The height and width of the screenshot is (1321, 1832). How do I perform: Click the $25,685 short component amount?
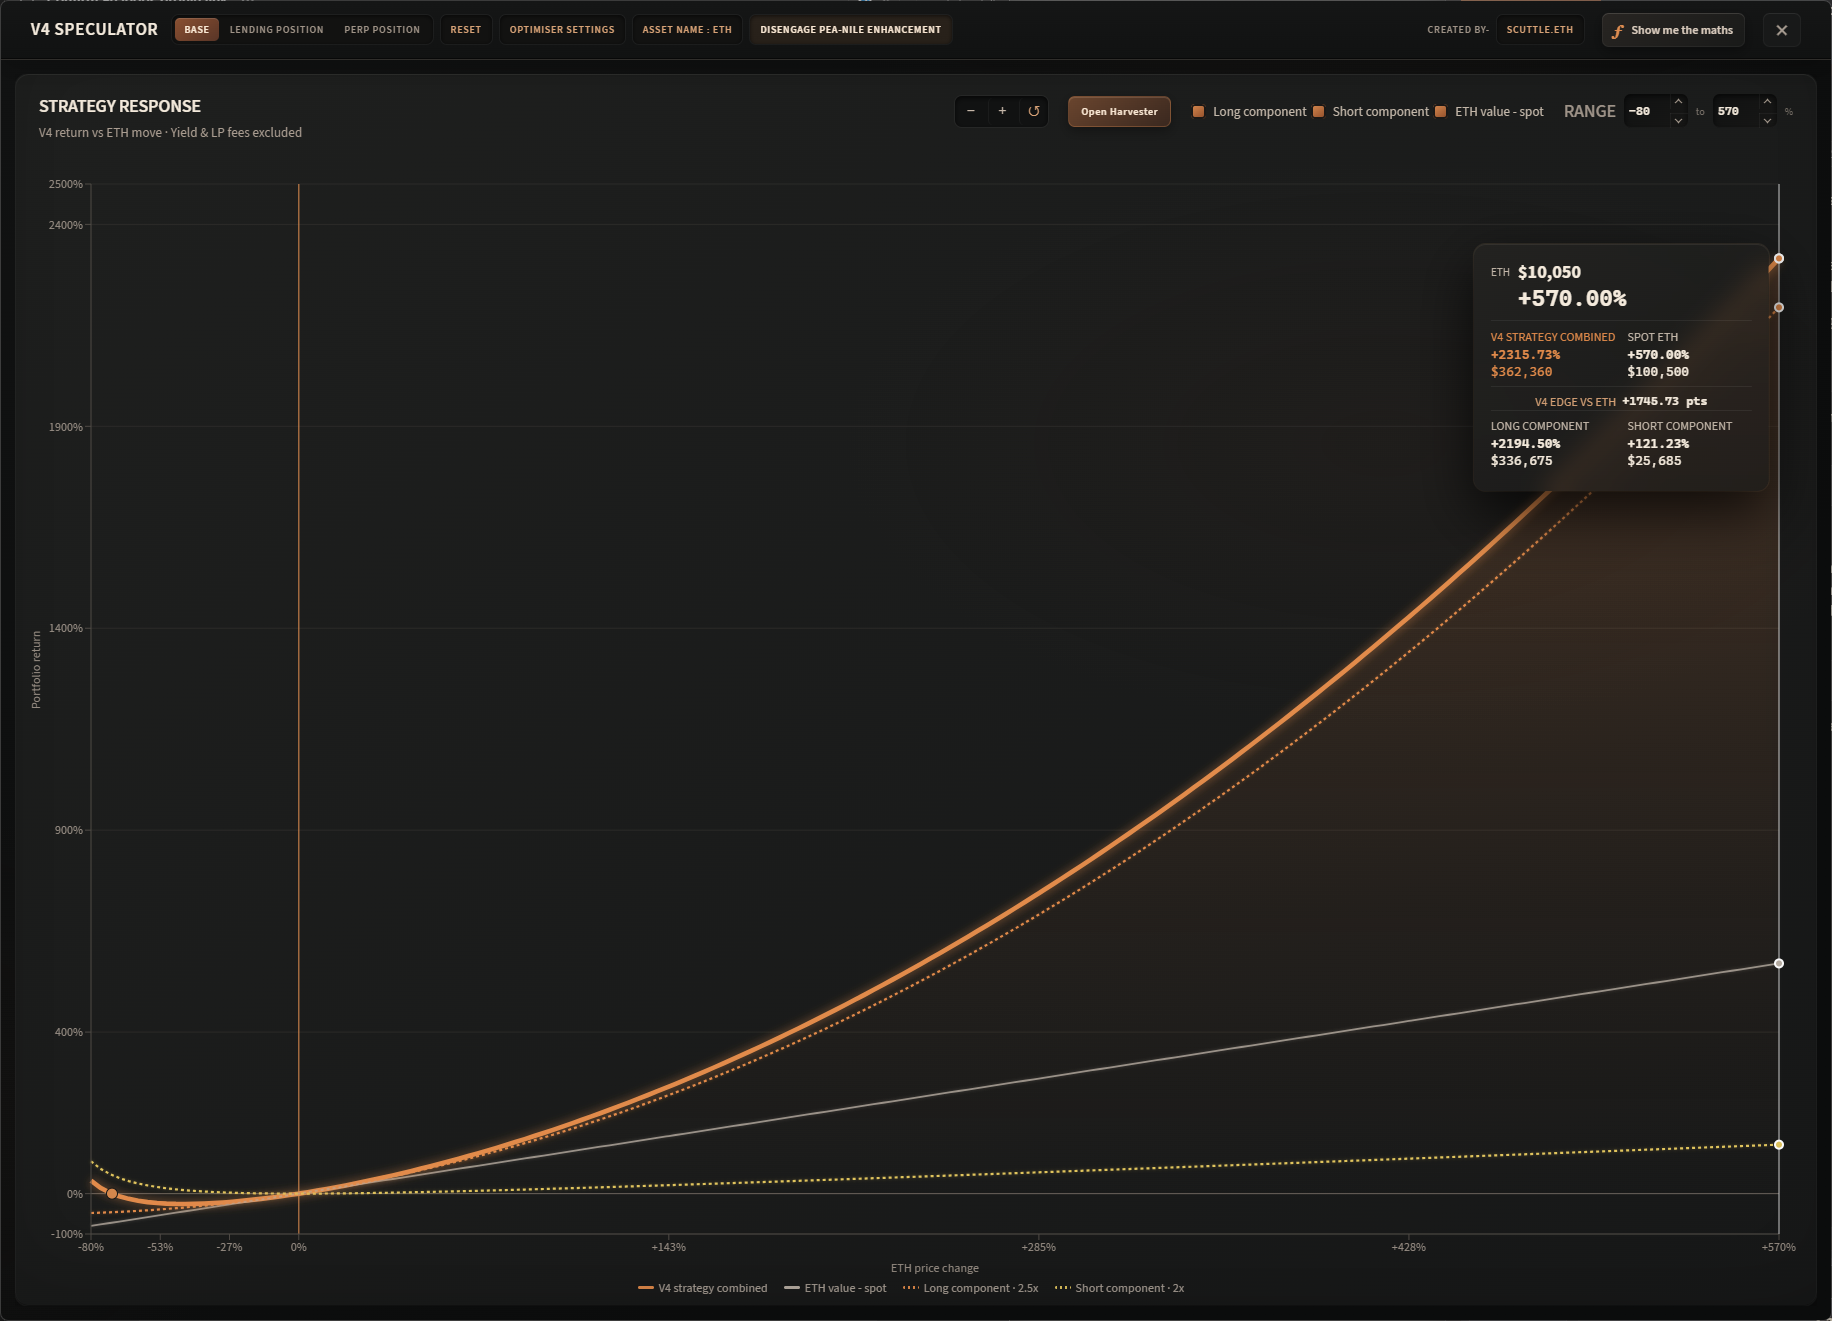1654,461
